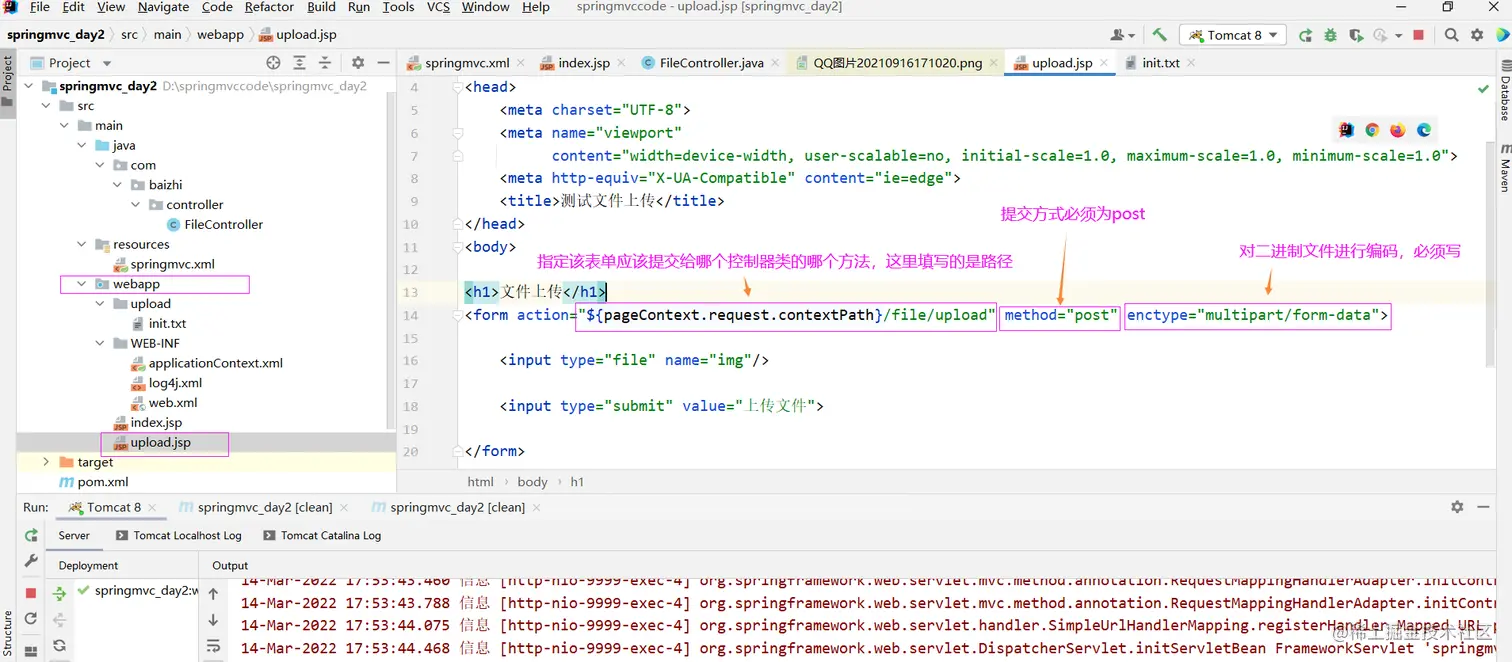Collapse the java folder chevron
This screenshot has height=662, width=1512.
pos(82,145)
